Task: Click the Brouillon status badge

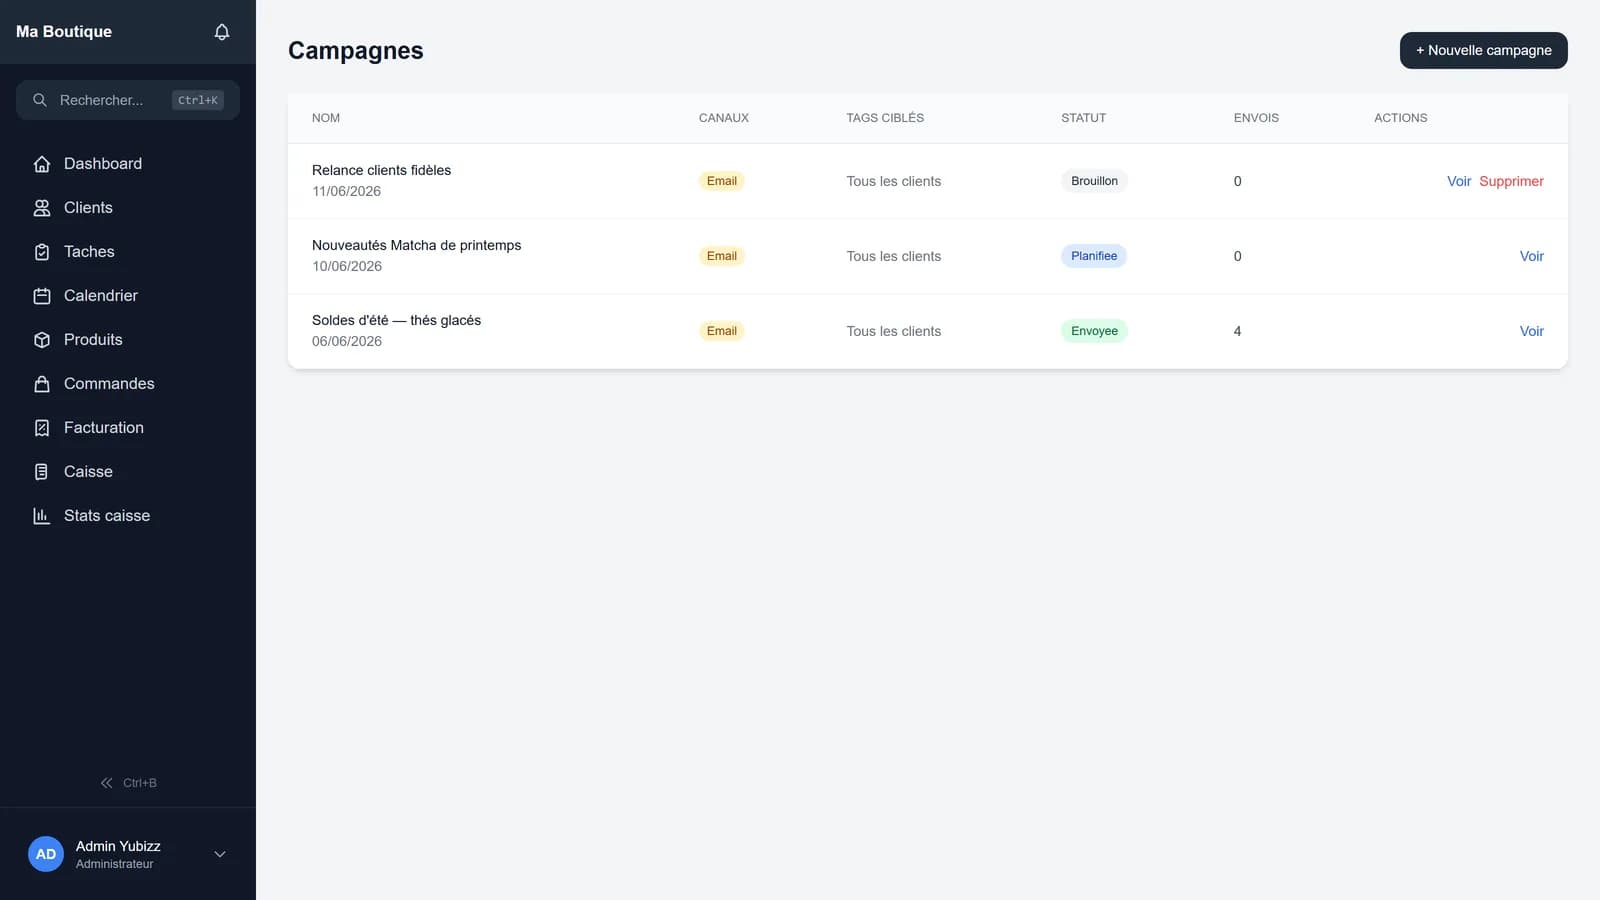Action: (x=1094, y=181)
